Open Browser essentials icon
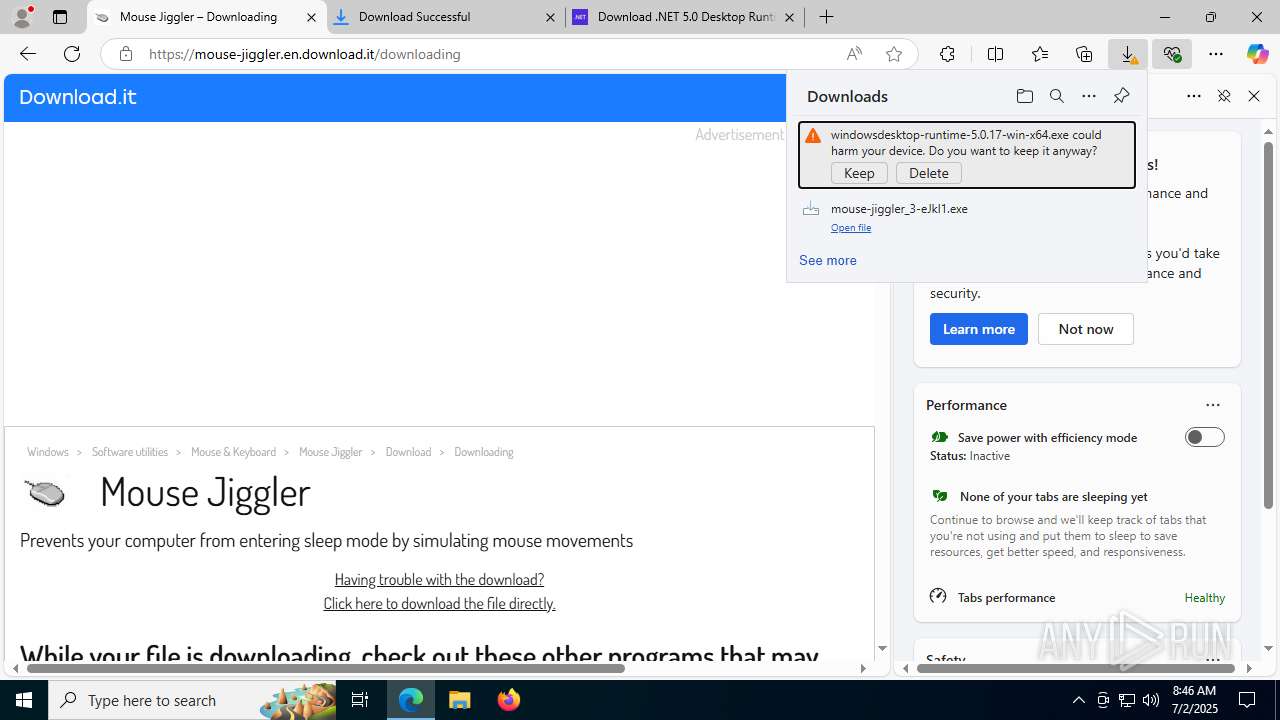The image size is (1280, 720). point(1172,54)
